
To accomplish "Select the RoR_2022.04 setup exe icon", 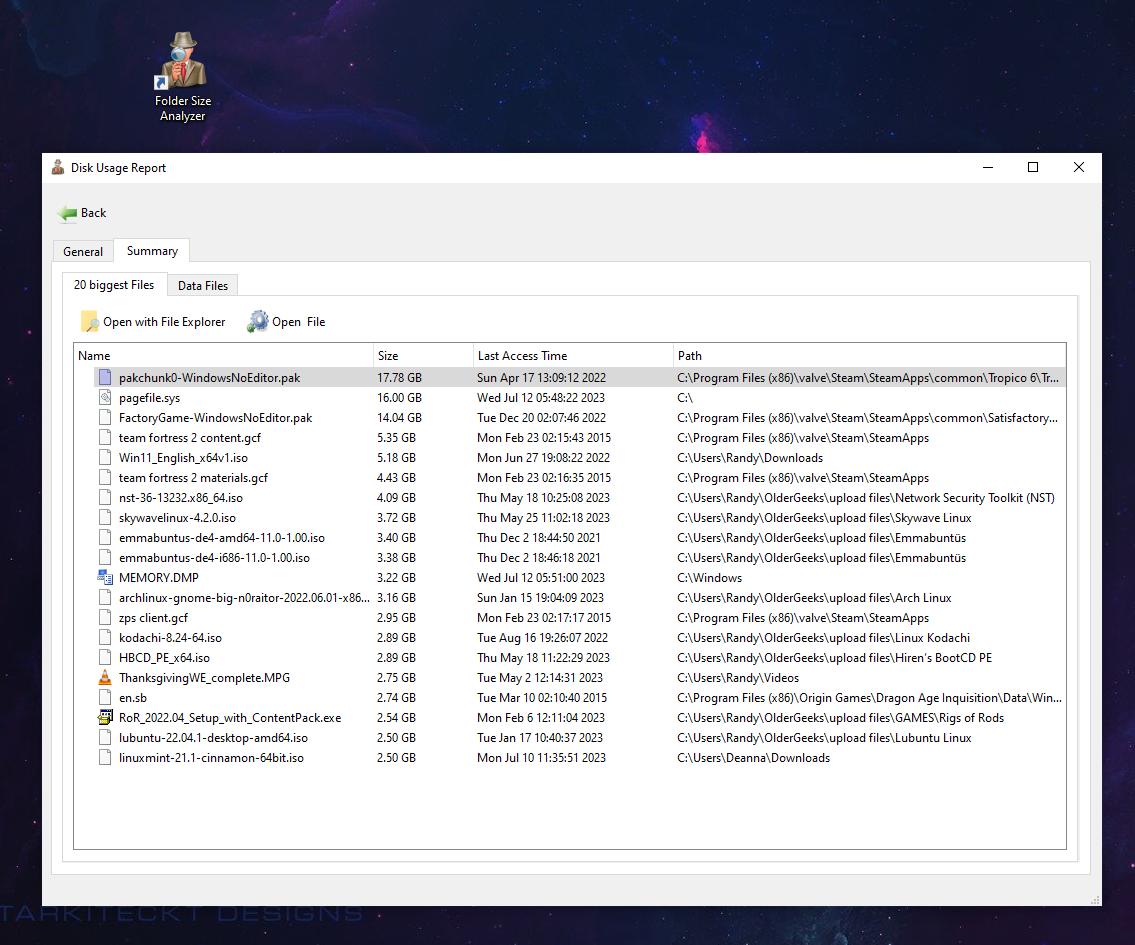I will point(105,718).
